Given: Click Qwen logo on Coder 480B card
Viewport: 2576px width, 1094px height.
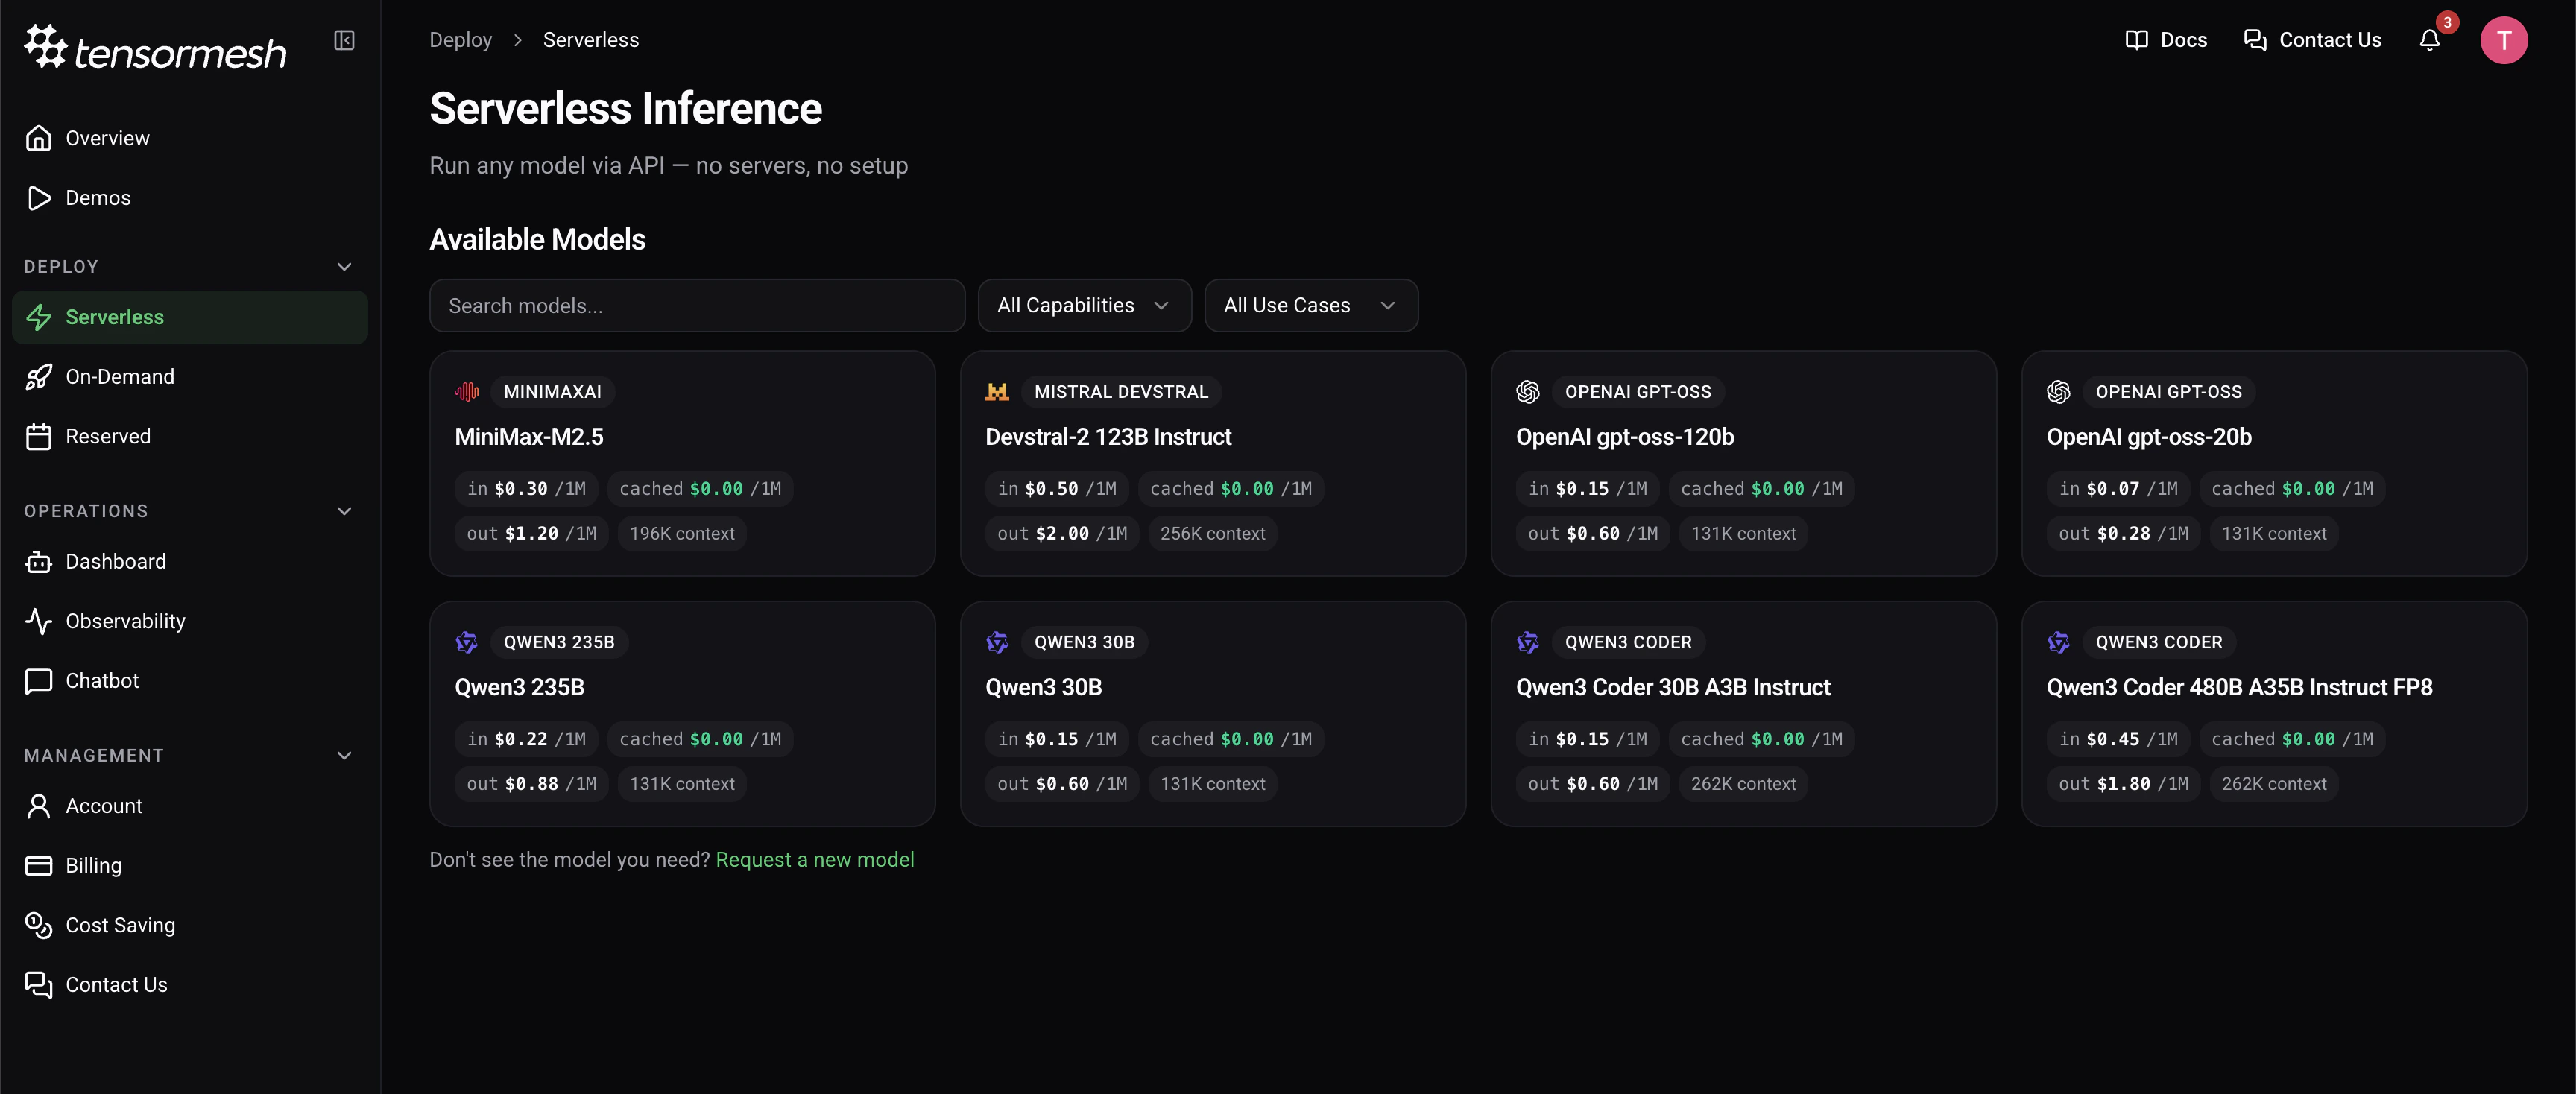Looking at the screenshot, I should point(2059,642).
